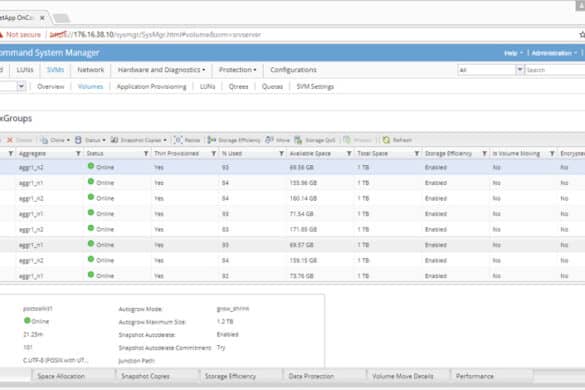Image resolution: width=585 pixels, height=390 pixels.
Task: Open the Network top navigation tab
Action: click(91, 70)
